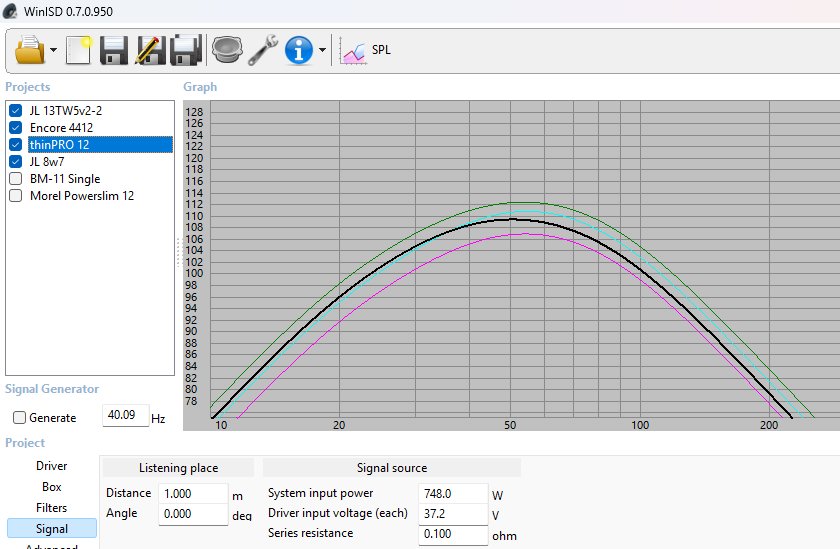Image resolution: width=840 pixels, height=549 pixels.
Task: Click the signal generator frequency field
Action: pyautogui.click(x=125, y=415)
